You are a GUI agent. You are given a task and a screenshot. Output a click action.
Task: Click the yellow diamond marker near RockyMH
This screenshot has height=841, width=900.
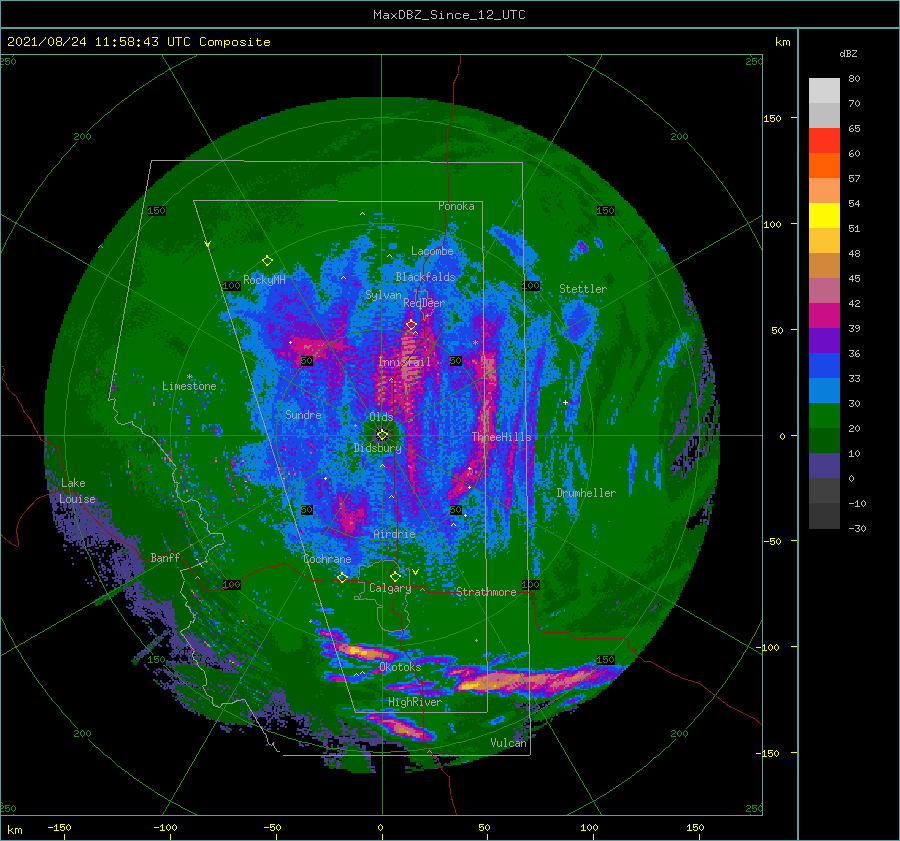(267, 261)
